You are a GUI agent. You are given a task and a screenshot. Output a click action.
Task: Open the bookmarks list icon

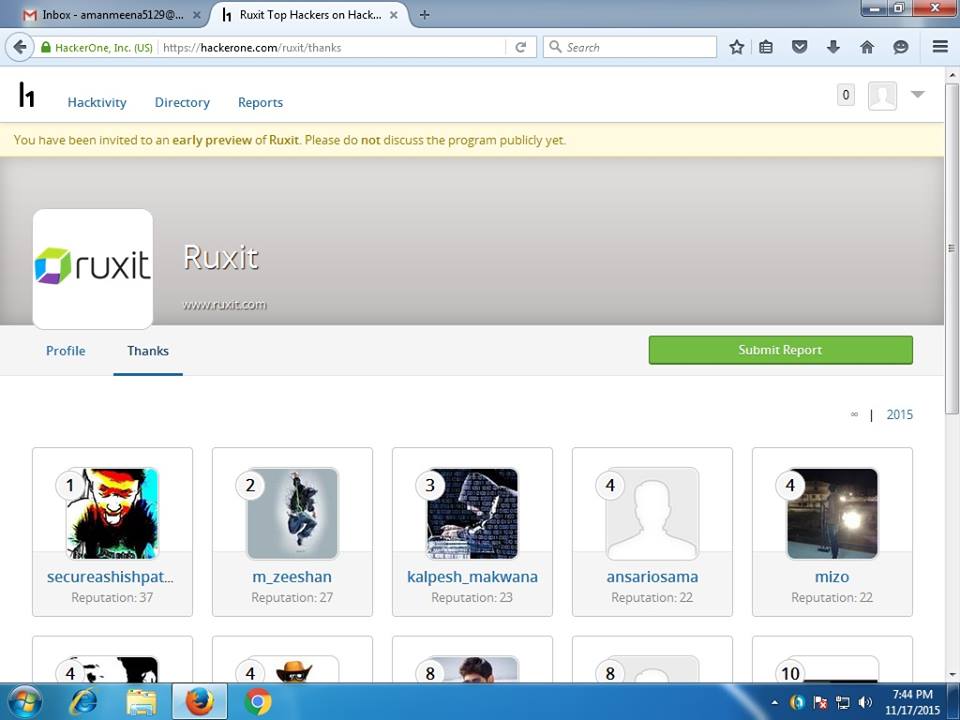point(766,47)
